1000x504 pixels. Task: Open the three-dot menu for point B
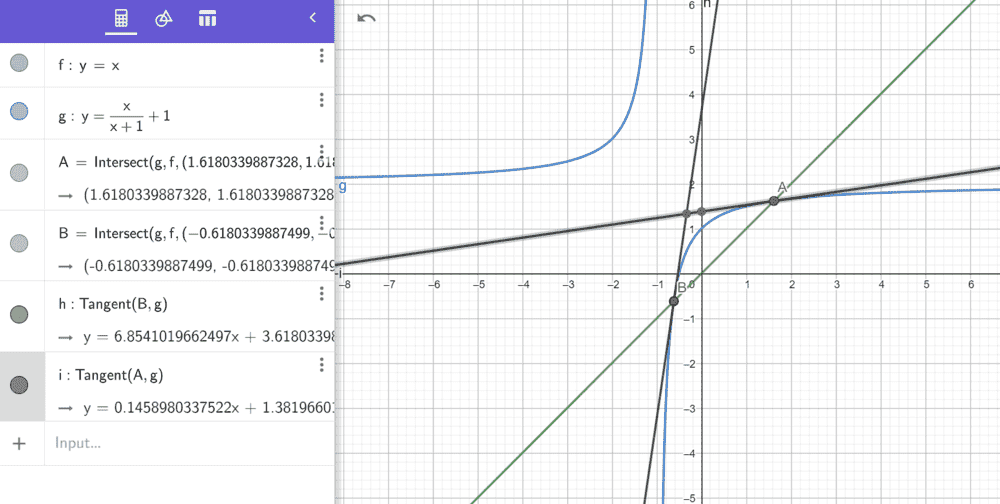click(x=321, y=223)
